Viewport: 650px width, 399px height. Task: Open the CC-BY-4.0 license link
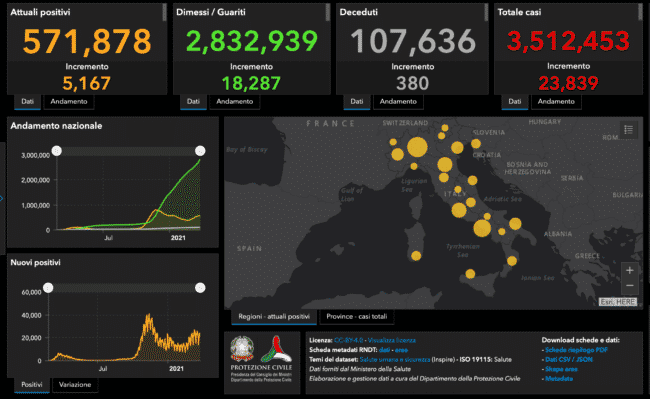pyautogui.click(x=348, y=340)
